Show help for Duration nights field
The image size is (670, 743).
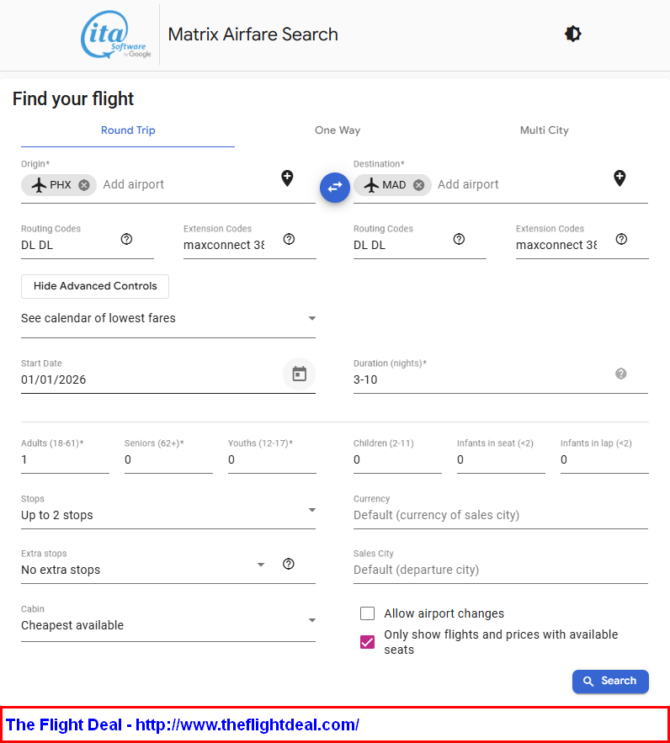coord(621,374)
